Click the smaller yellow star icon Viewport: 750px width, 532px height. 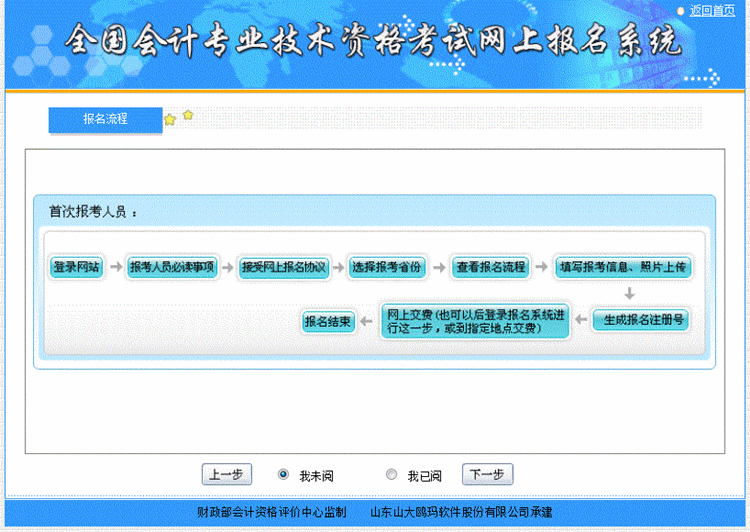[187, 115]
